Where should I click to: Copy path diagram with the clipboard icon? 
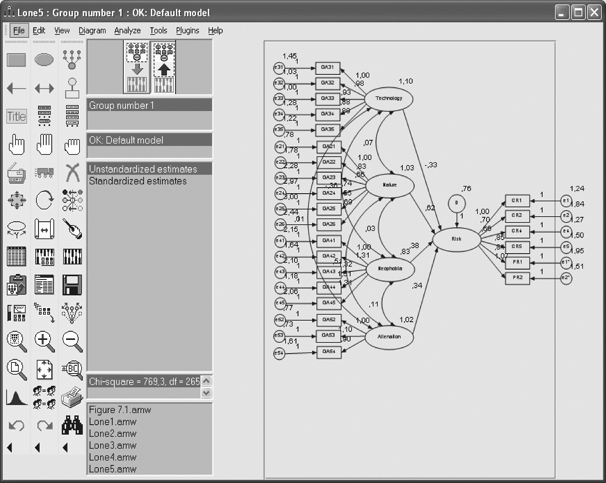click(x=17, y=285)
